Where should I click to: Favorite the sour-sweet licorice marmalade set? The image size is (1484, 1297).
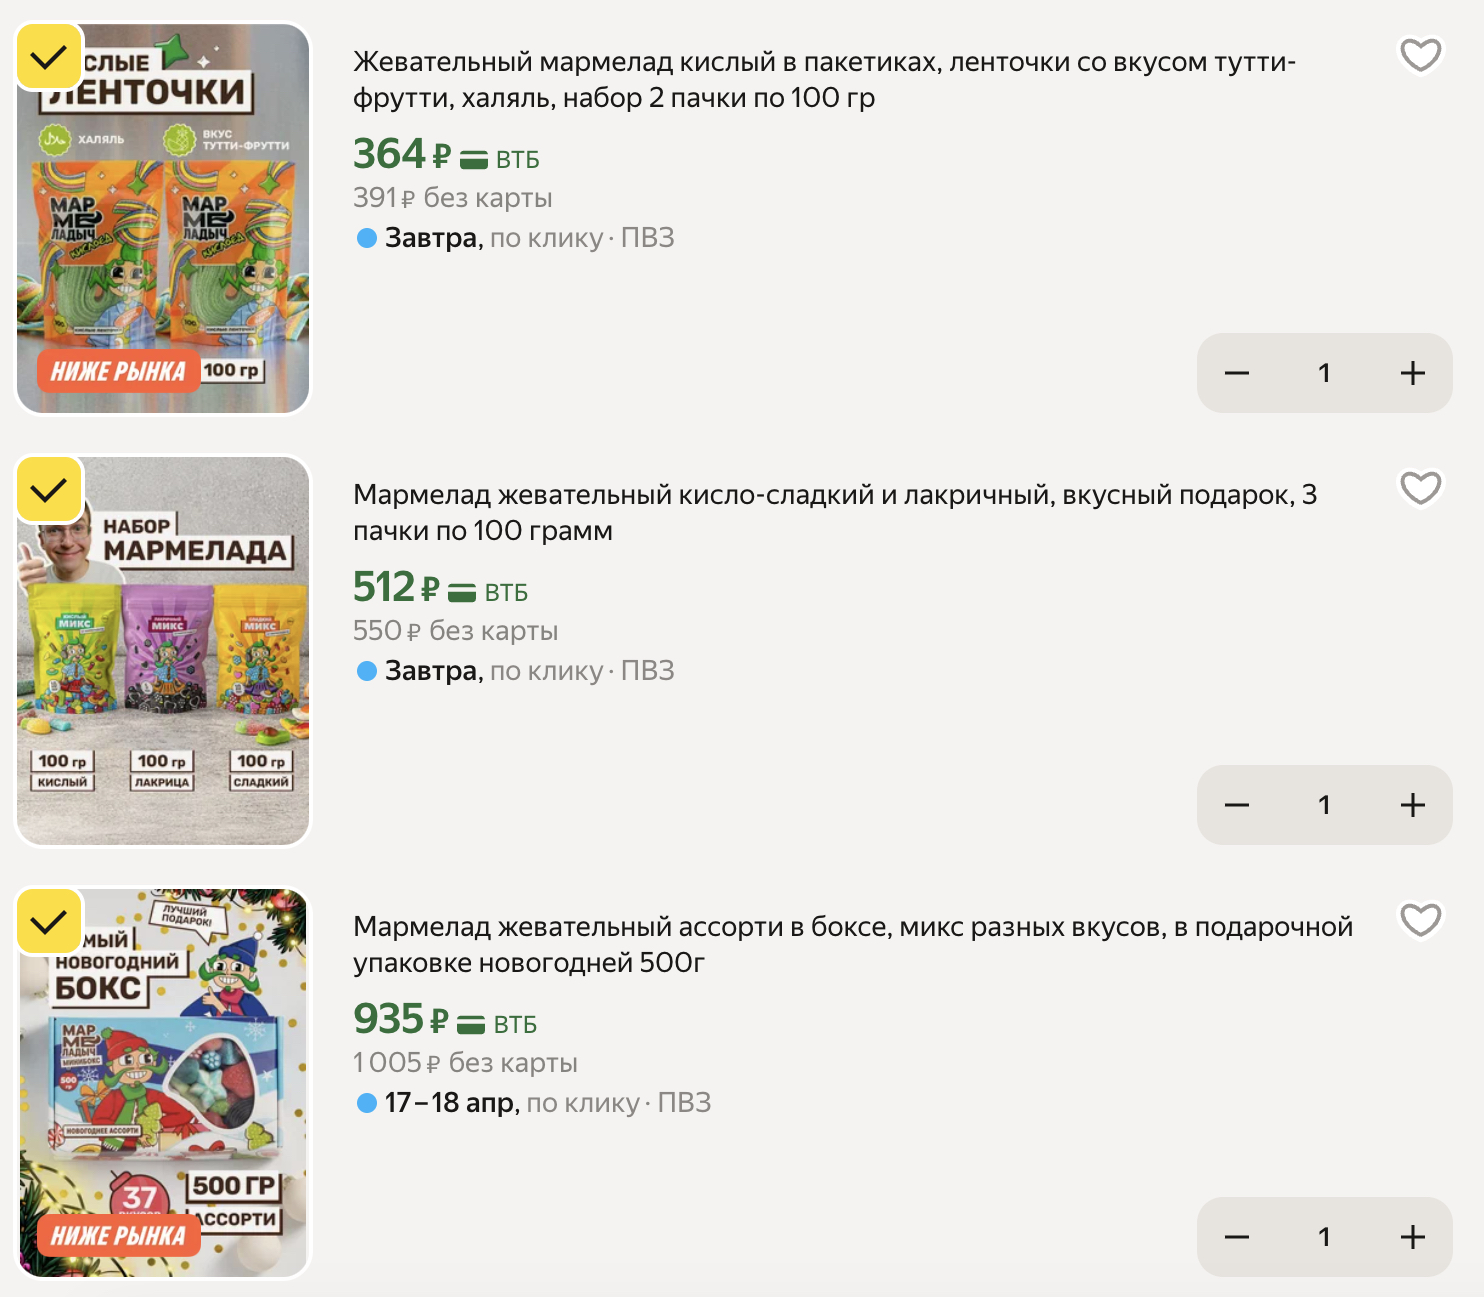[1420, 488]
